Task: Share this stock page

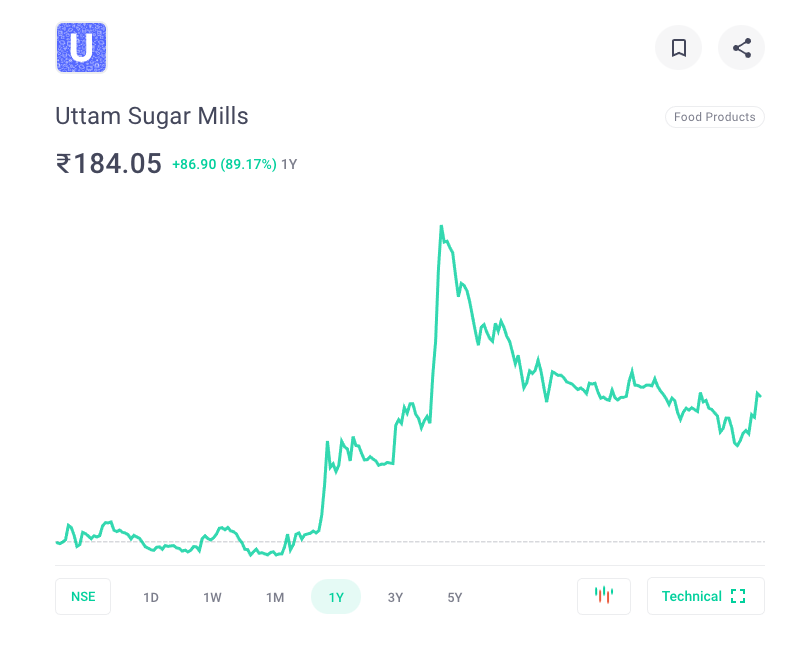Action: click(741, 48)
